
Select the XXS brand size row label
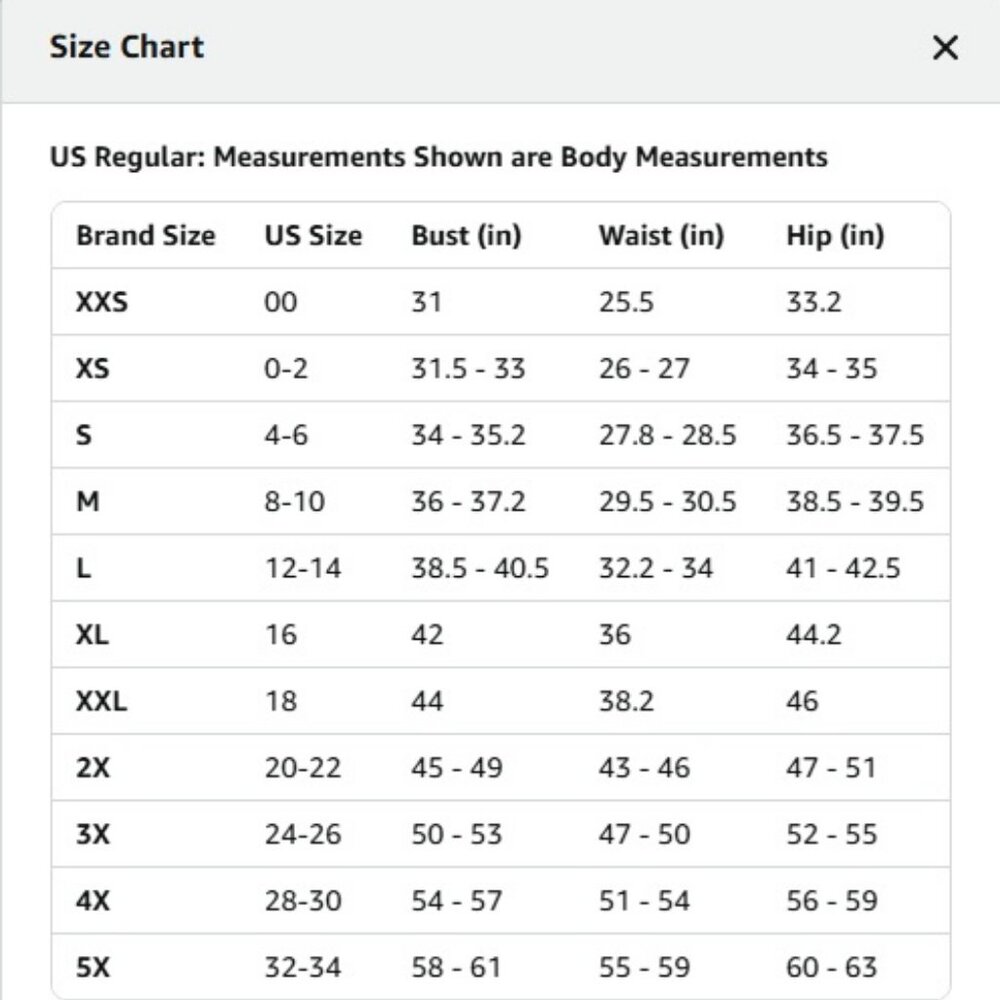coord(102,301)
